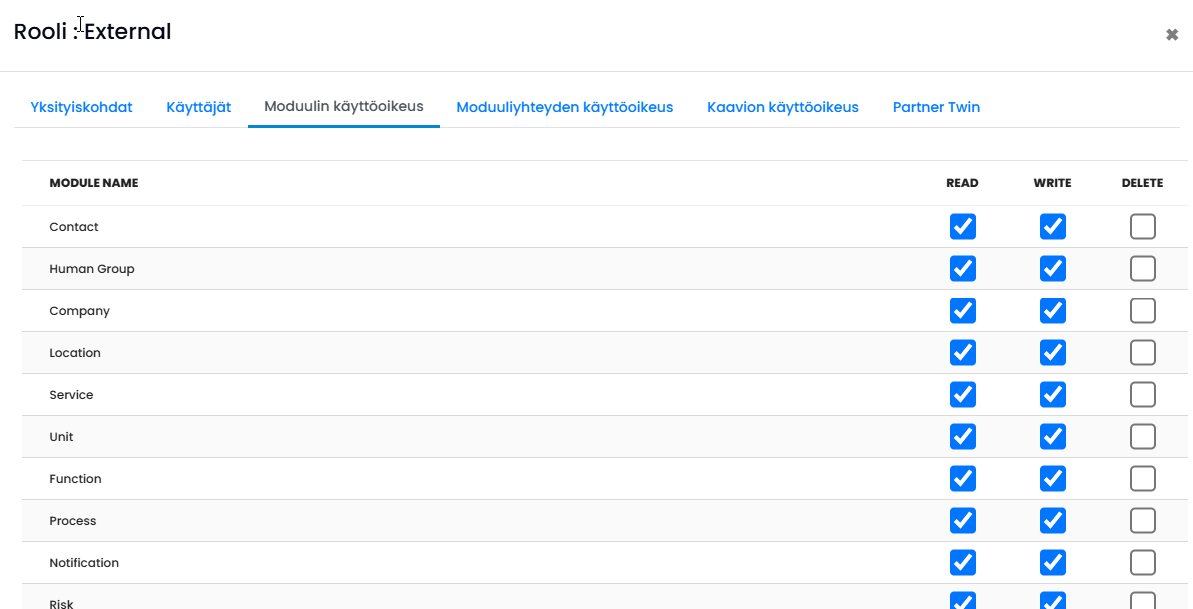The width and height of the screenshot is (1193, 609).
Task: Toggle Write permission for Service
Action: (x=1053, y=394)
